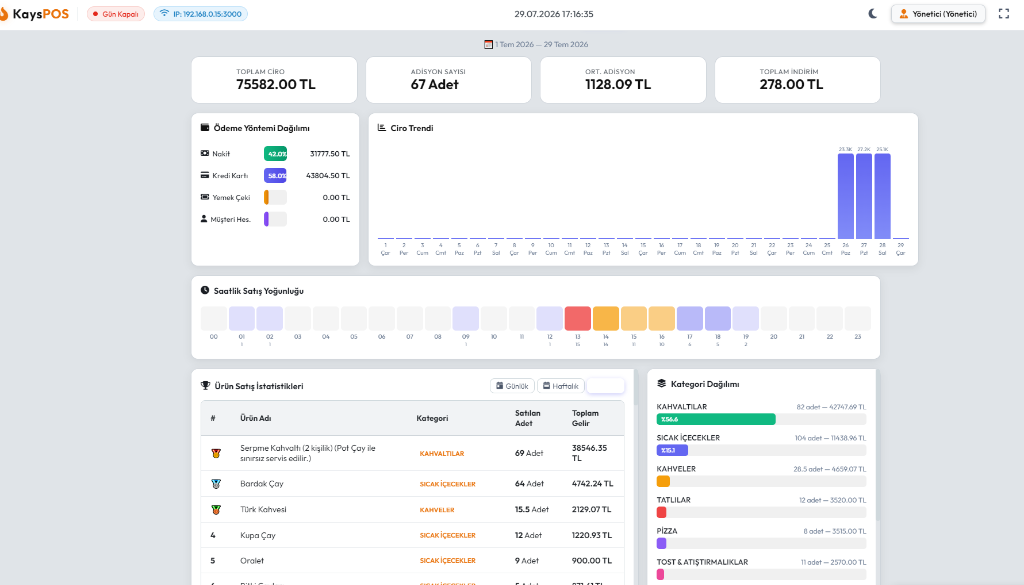Image resolution: width=1024 pixels, height=585 pixels.
Task: Click the wallet icon next to Ödeme Yöntemi Dağılımı
Action: (205, 127)
